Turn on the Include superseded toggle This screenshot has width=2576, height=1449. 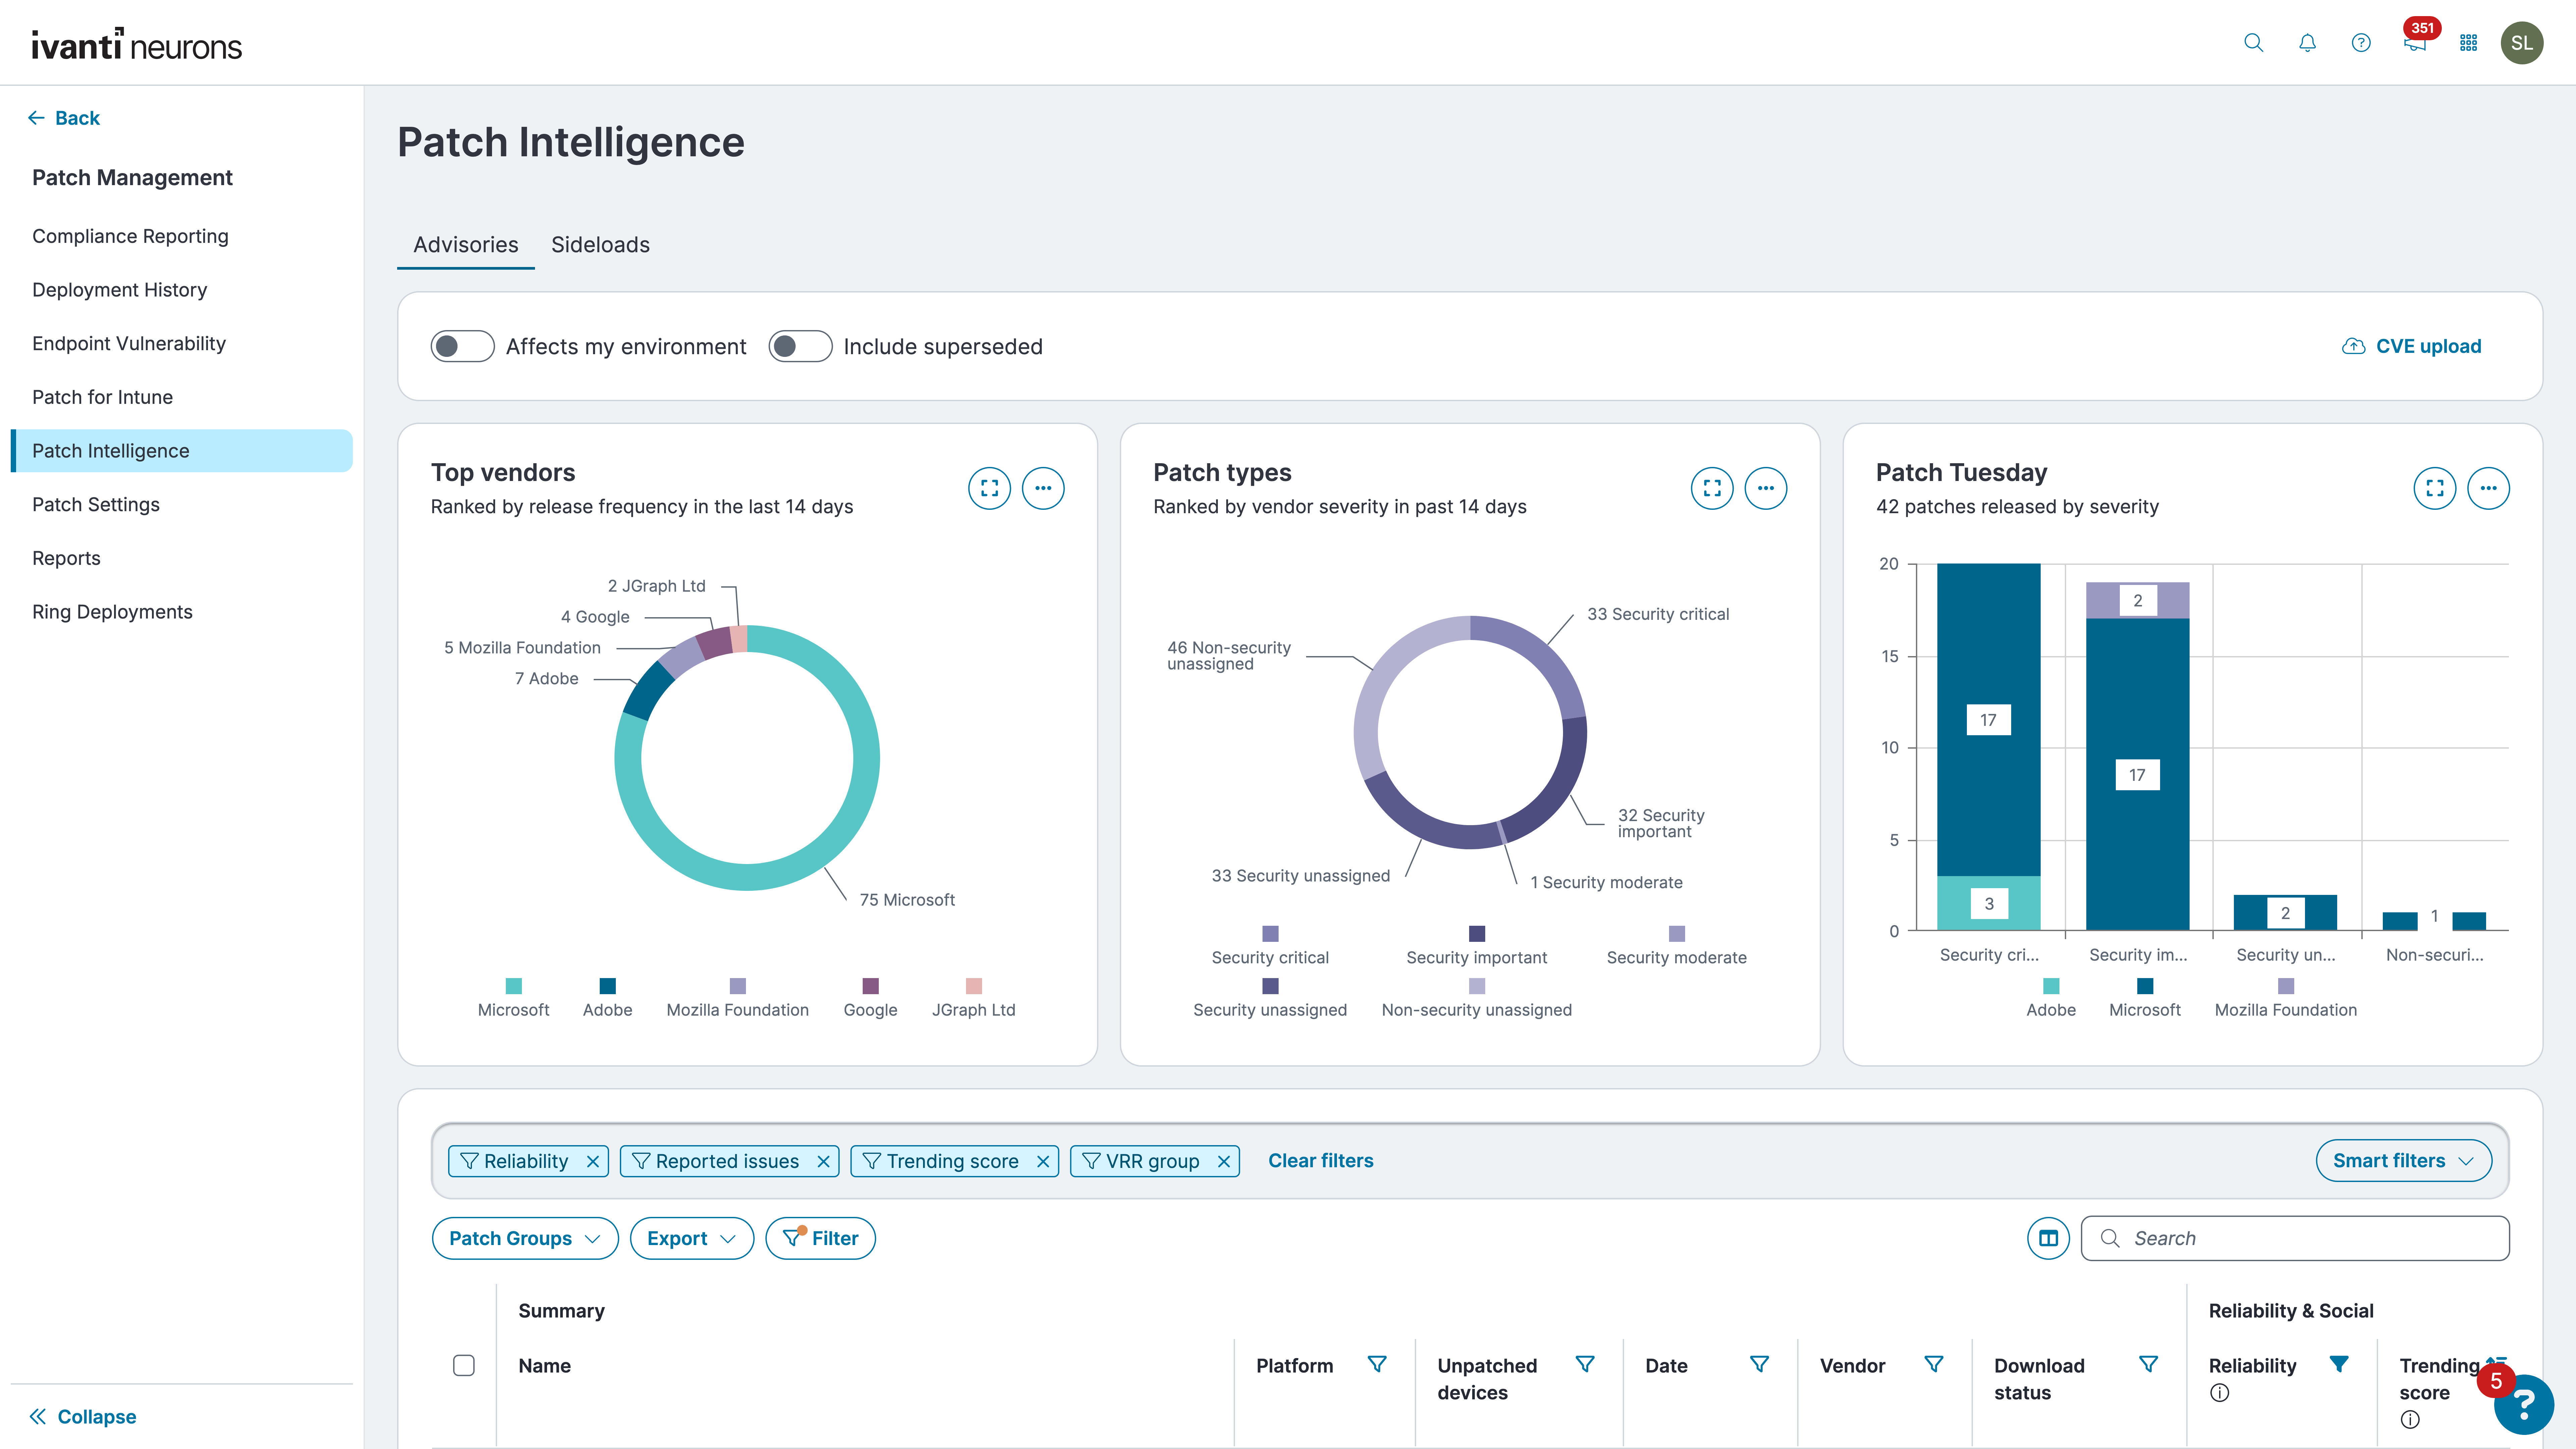pyautogui.click(x=800, y=346)
